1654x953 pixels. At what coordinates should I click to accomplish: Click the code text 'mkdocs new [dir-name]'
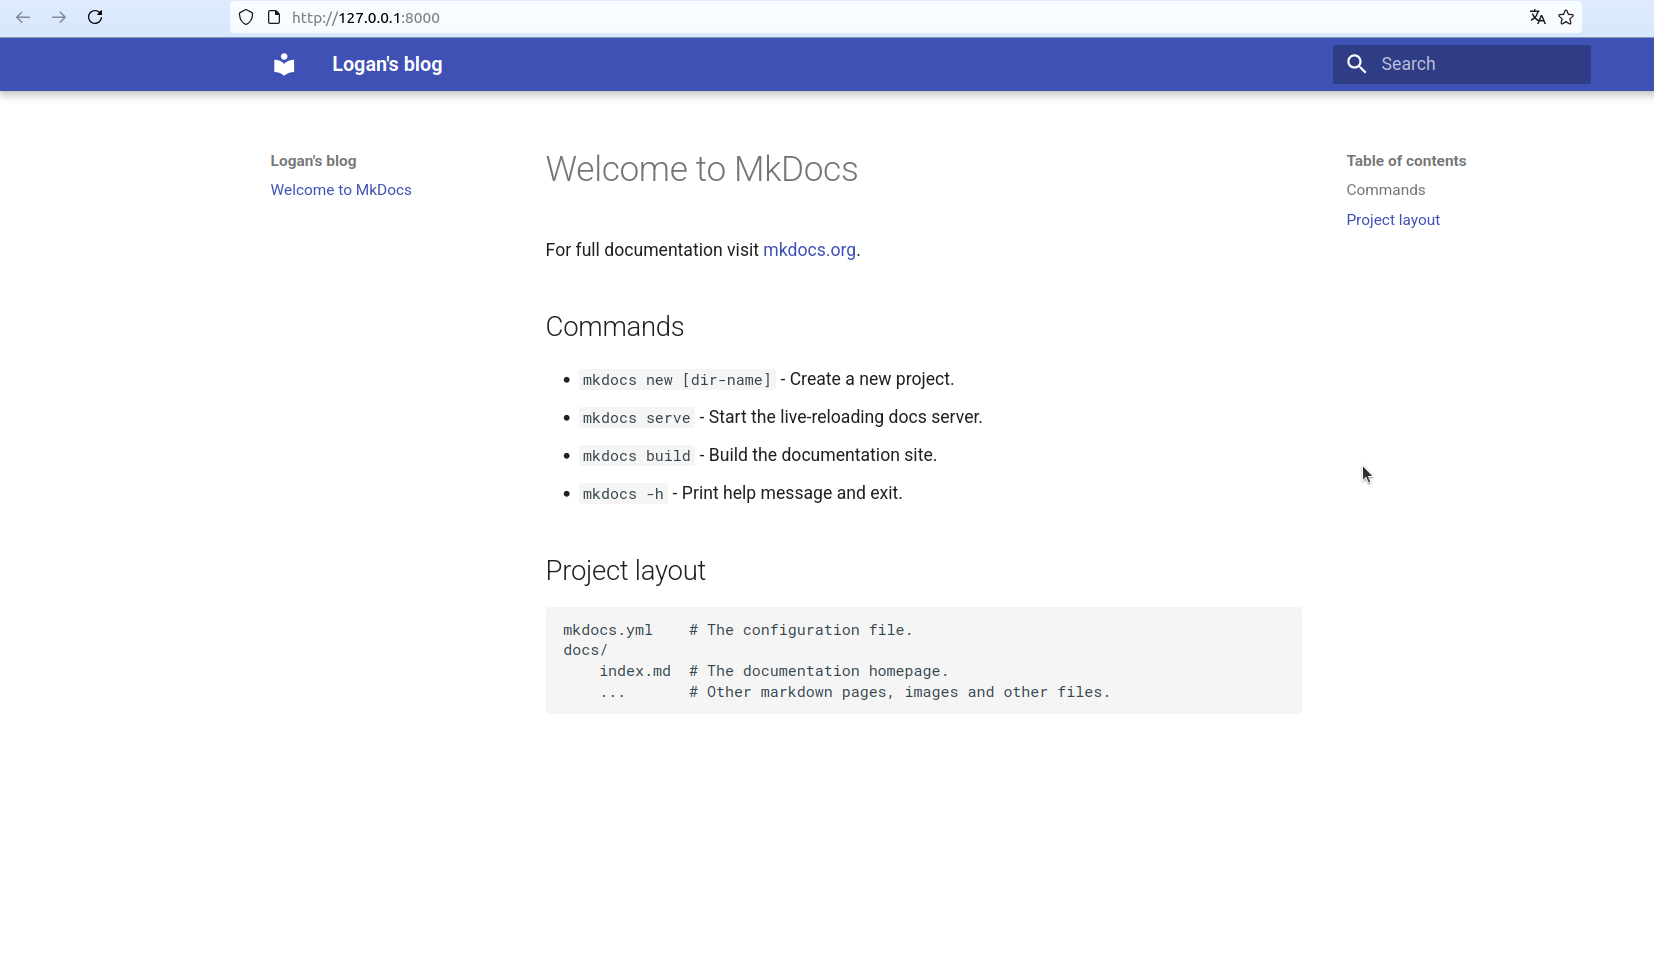[677, 380]
